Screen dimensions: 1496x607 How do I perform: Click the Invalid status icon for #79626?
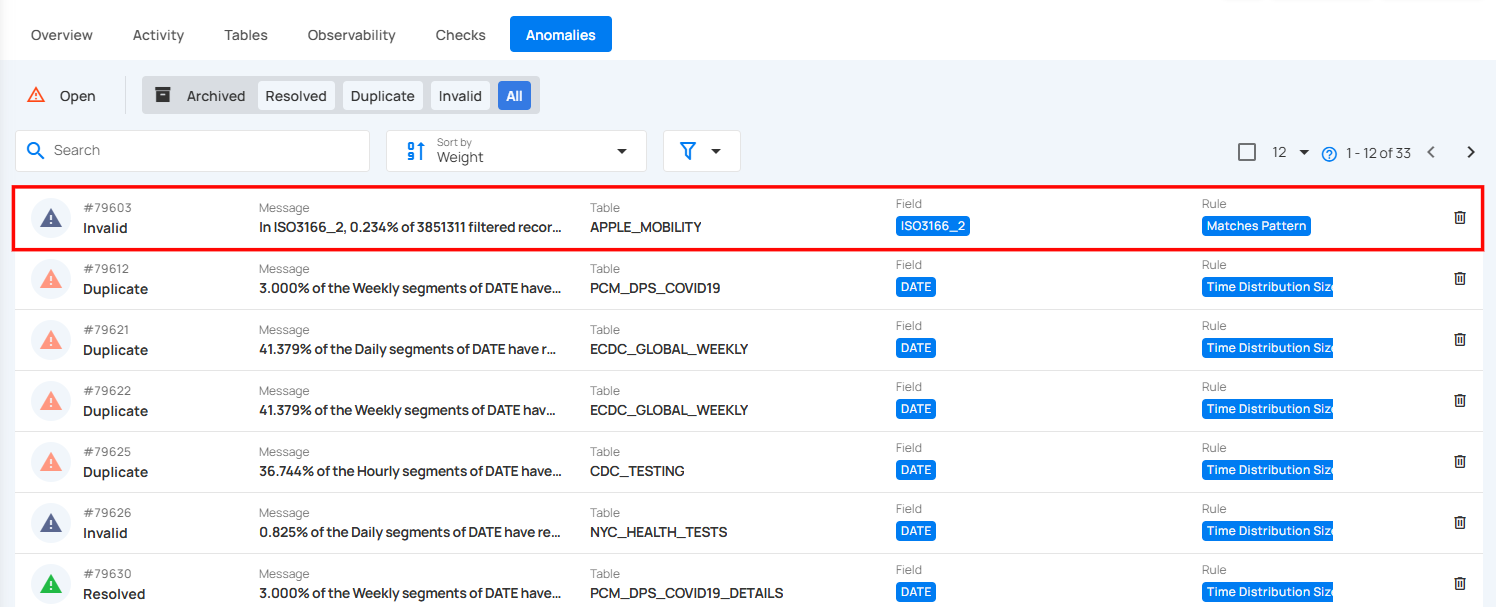51,523
